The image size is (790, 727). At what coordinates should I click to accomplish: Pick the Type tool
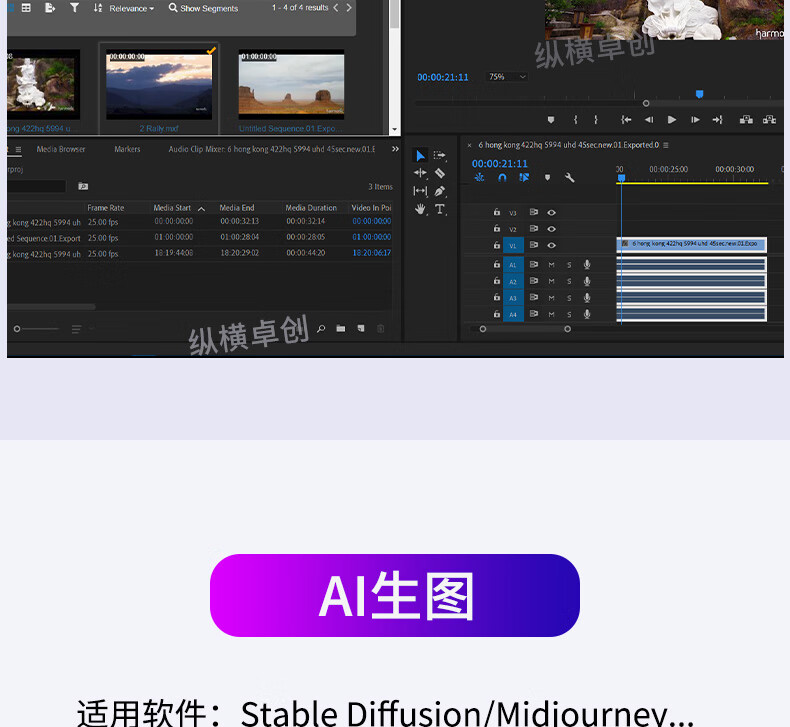(440, 209)
